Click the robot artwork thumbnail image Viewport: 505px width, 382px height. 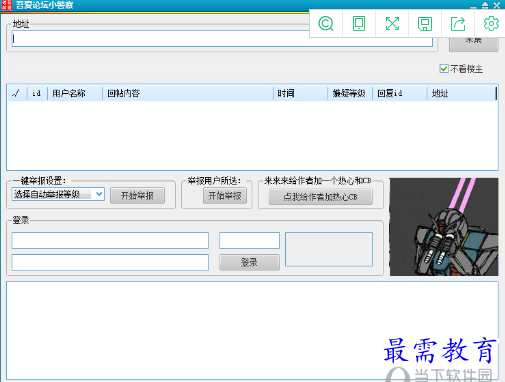coord(444,227)
